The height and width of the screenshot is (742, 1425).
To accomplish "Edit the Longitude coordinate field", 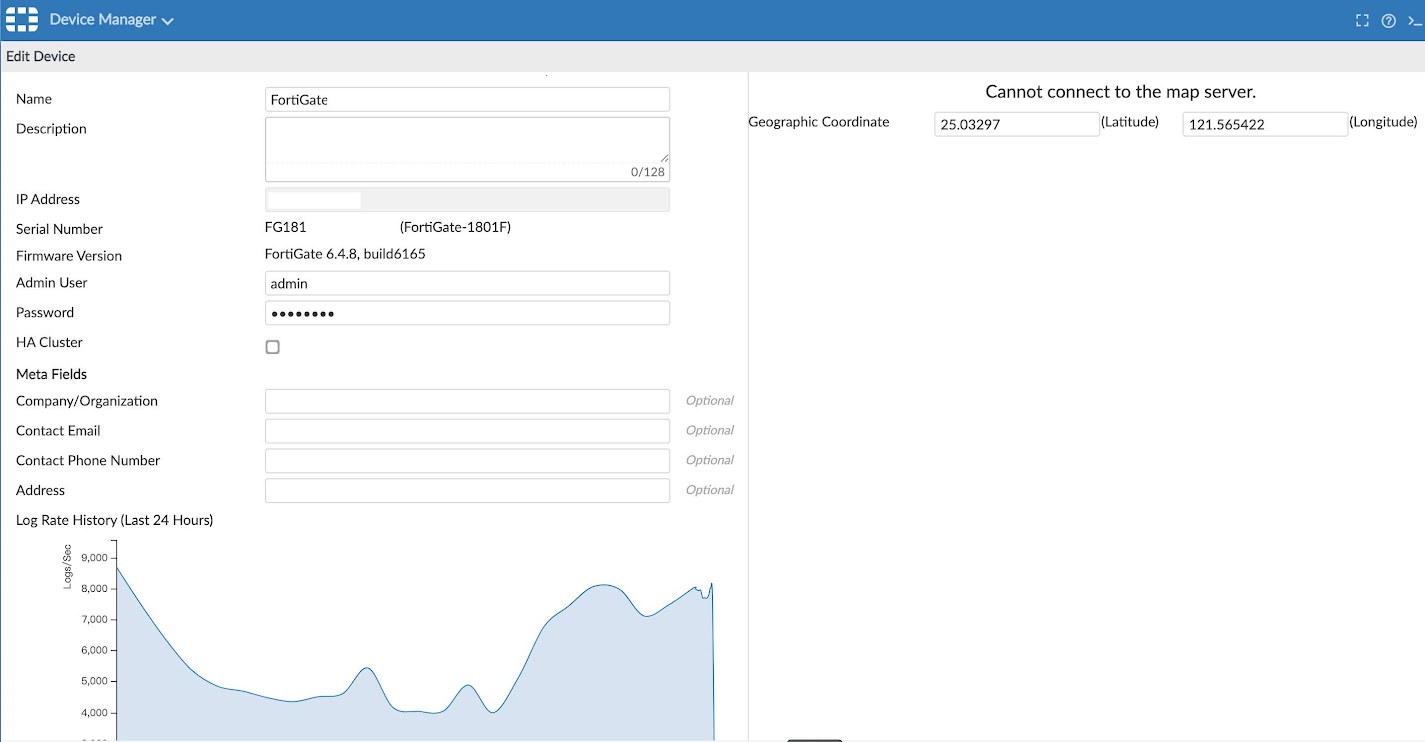I will 1265,124.
